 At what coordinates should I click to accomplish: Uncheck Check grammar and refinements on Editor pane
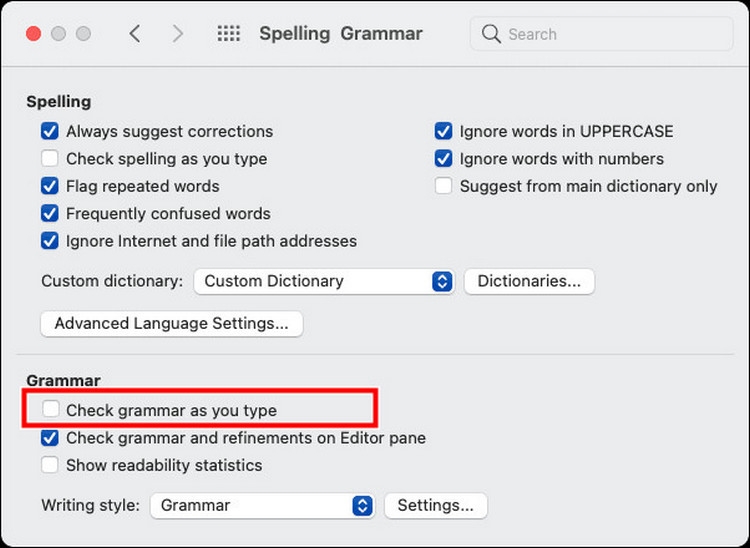click(50, 438)
